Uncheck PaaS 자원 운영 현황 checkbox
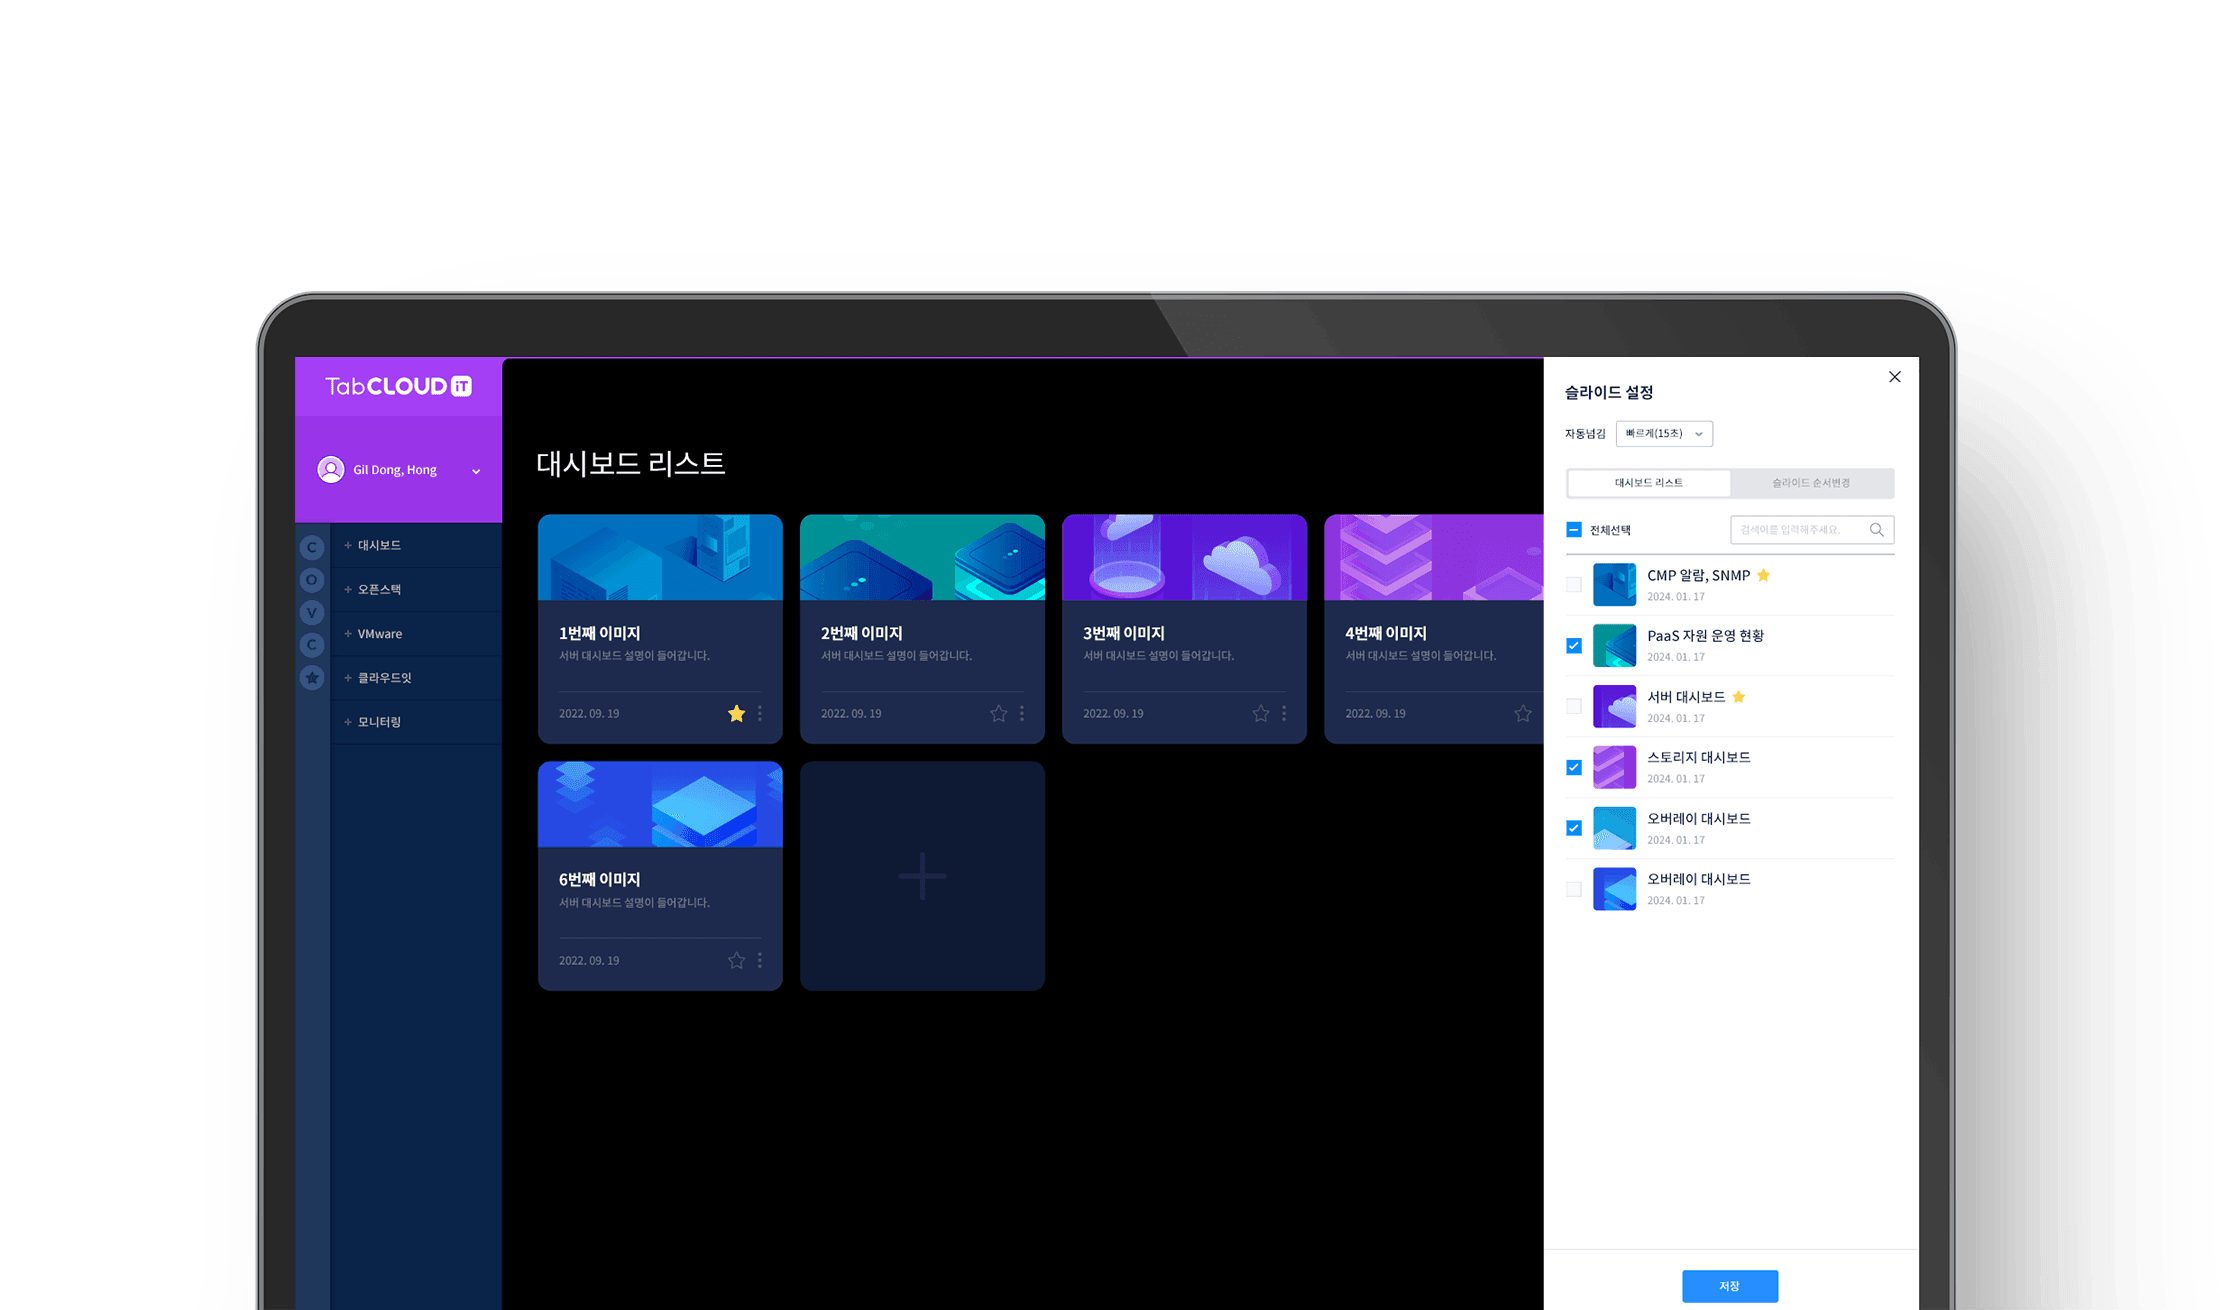2220x1310 pixels. point(1574,646)
